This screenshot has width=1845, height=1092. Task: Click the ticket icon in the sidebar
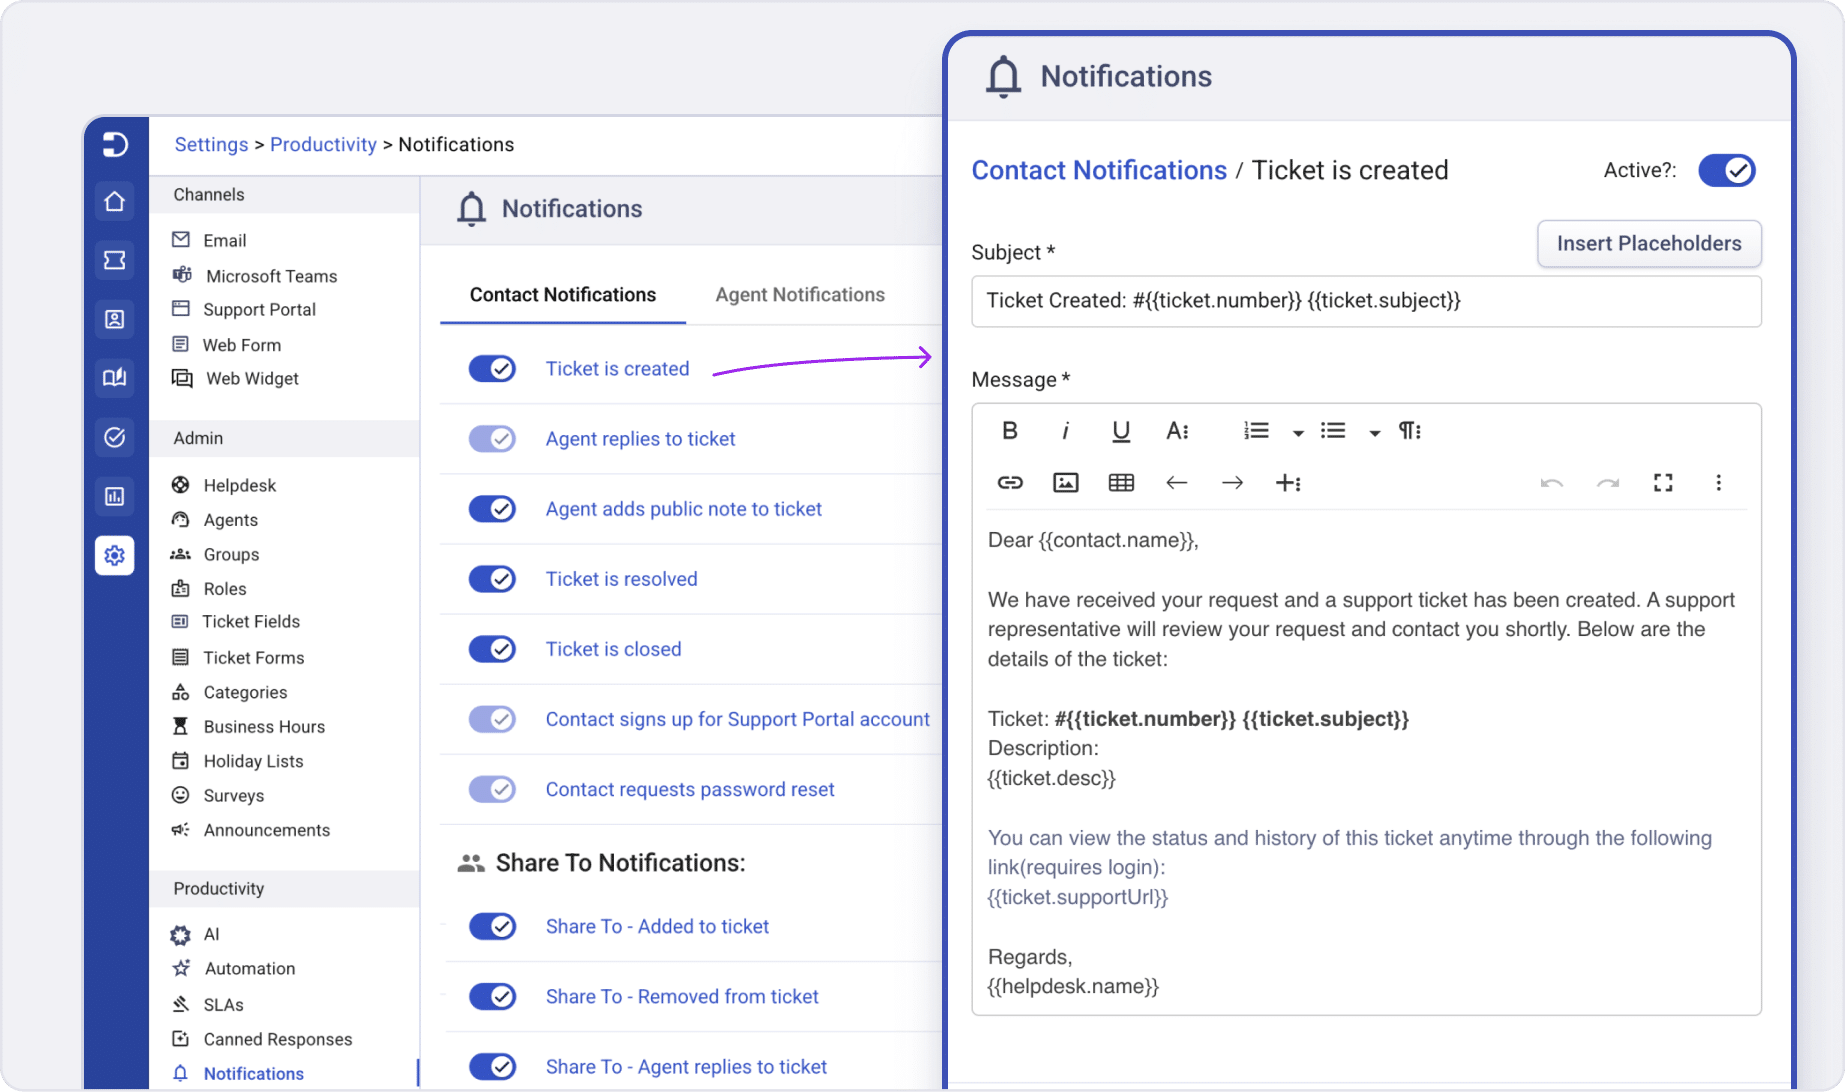[114, 260]
